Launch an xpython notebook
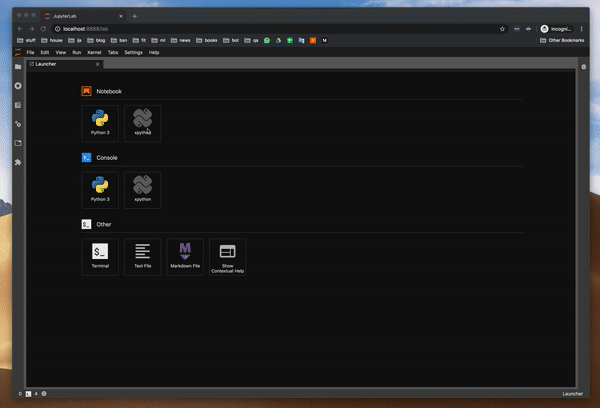This screenshot has width=600, height=408. pyautogui.click(x=142, y=124)
